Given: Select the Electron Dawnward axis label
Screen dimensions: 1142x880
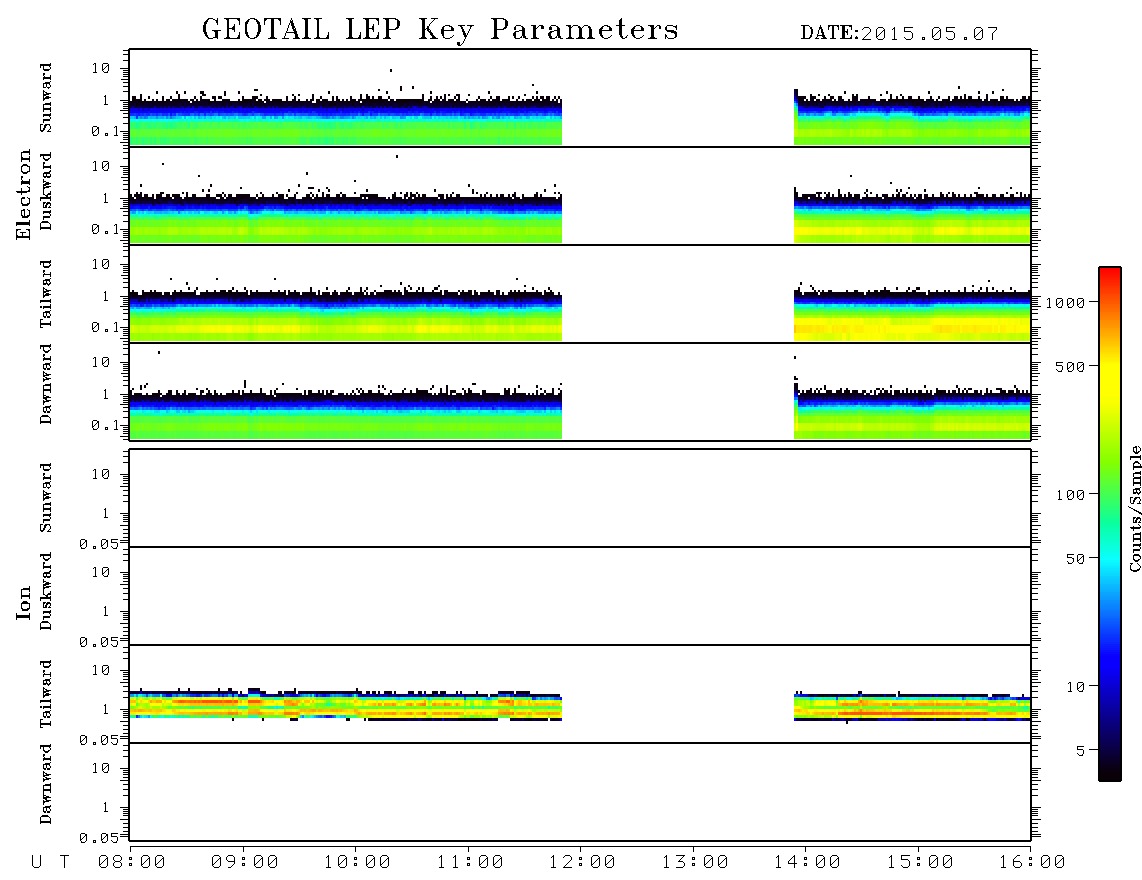Looking at the screenshot, I should [45, 384].
